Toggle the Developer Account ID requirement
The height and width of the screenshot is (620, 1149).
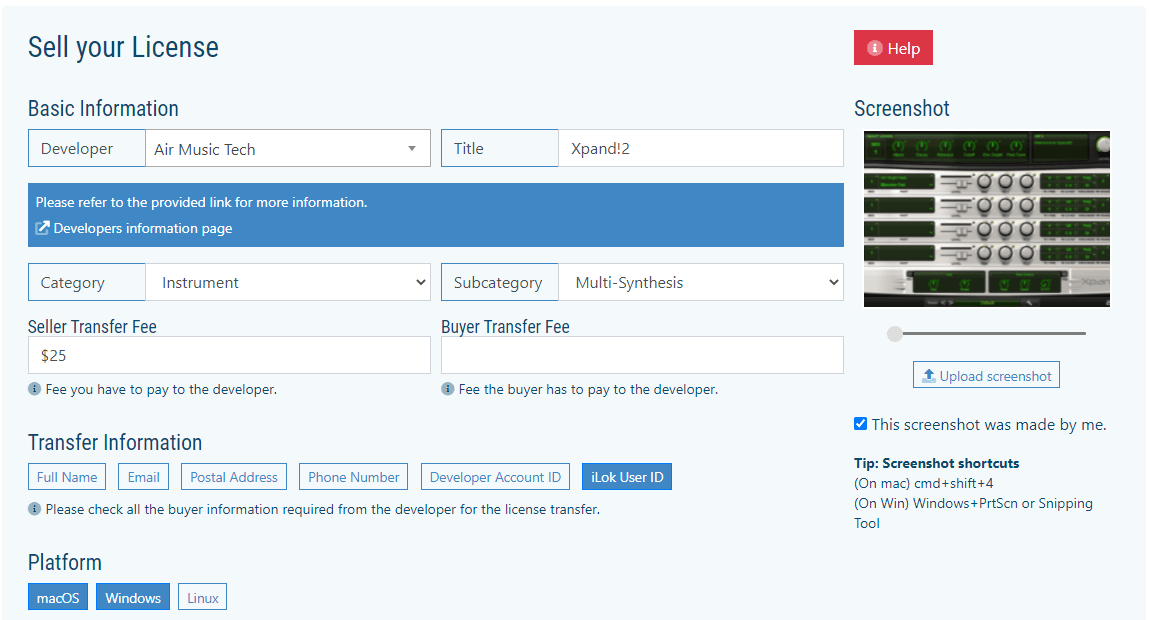[x=495, y=476]
